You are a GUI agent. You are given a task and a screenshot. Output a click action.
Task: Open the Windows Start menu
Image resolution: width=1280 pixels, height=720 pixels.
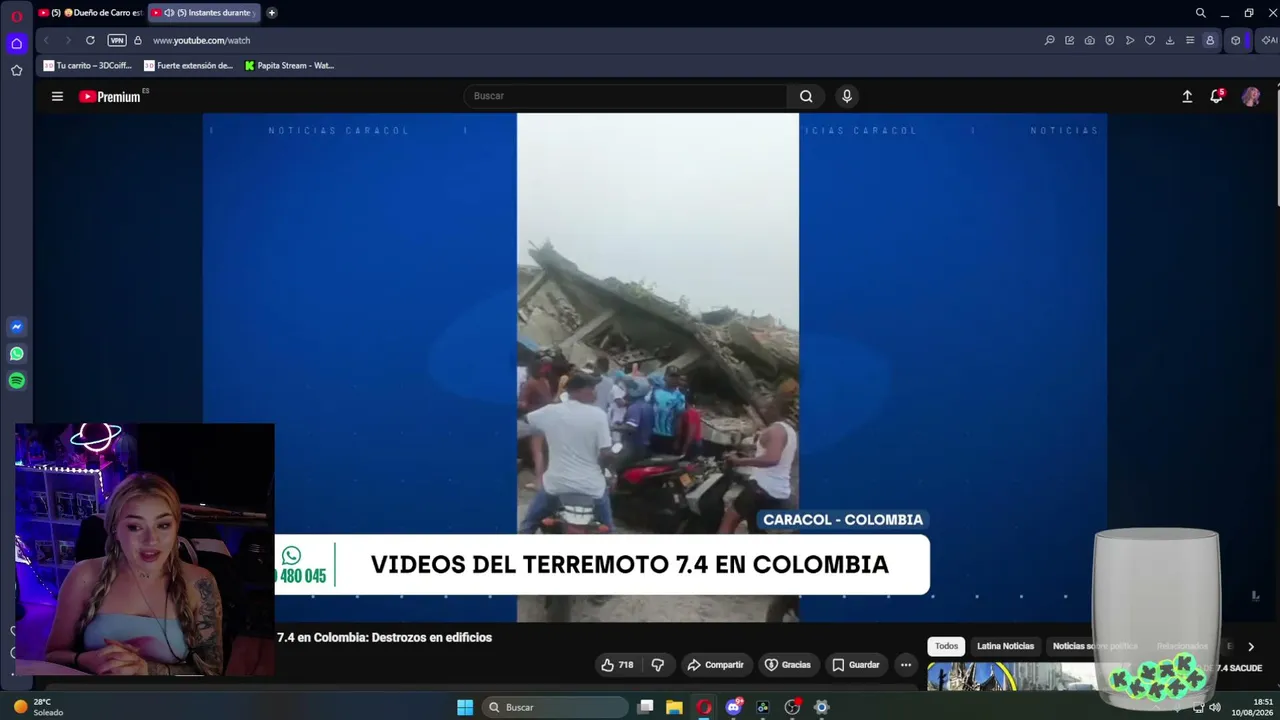coord(465,707)
